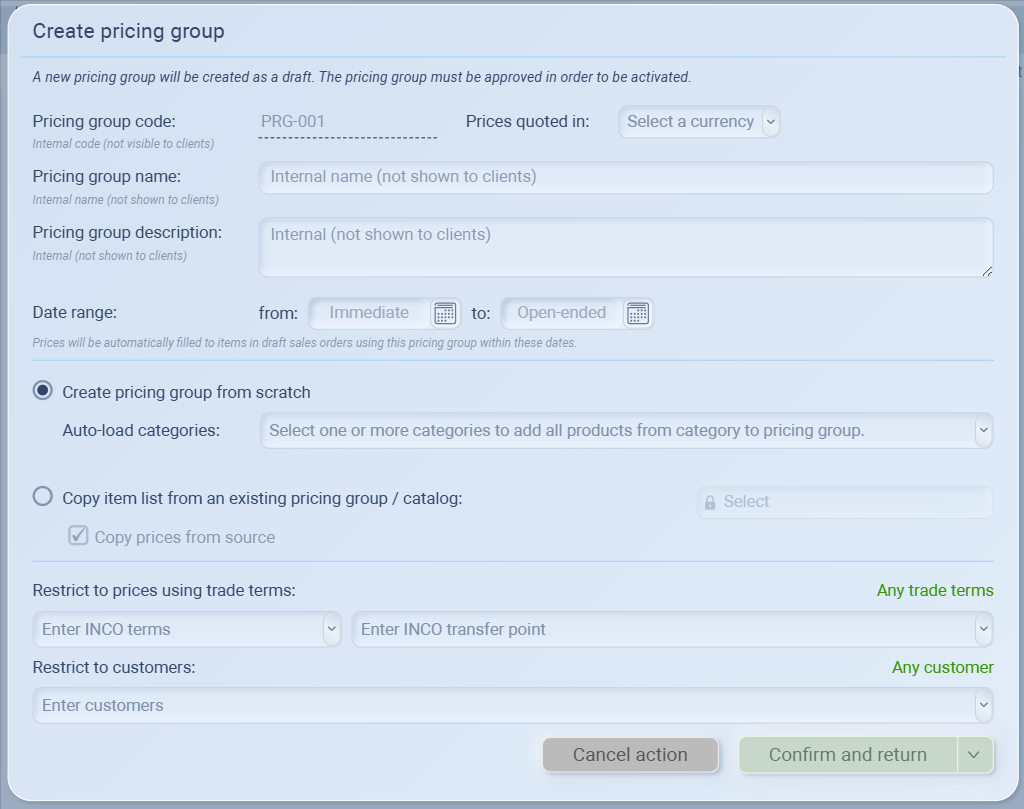This screenshot has width=1024, height=809.
Task: Click the 'Prices quoted in:' label
Action: pos(527,121)
